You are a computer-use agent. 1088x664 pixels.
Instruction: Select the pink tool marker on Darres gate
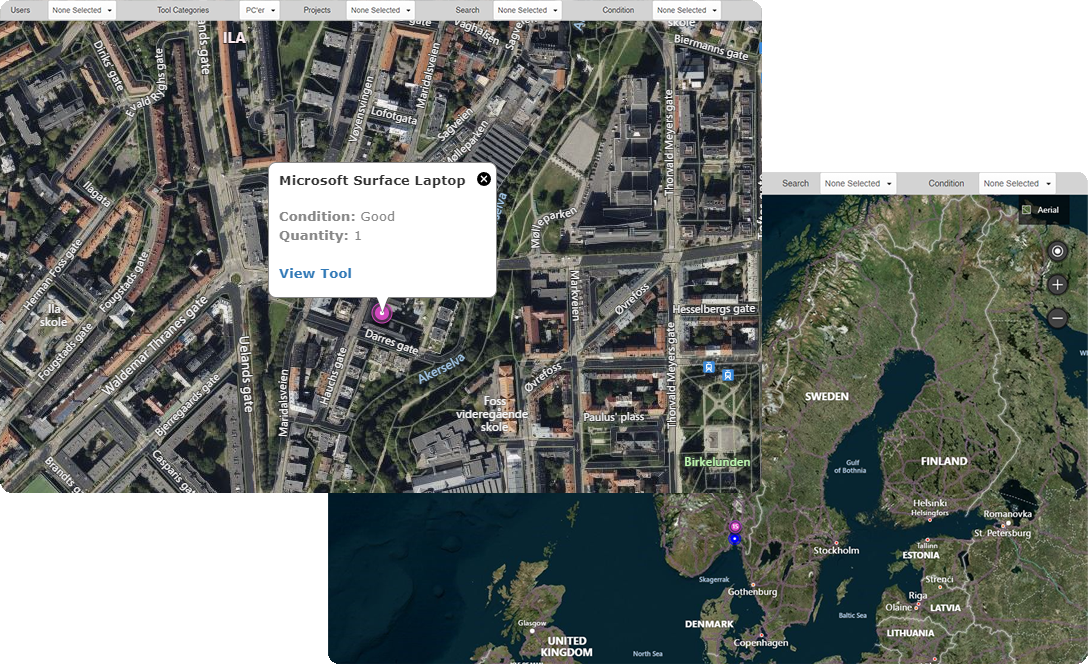tap(381, 313)
